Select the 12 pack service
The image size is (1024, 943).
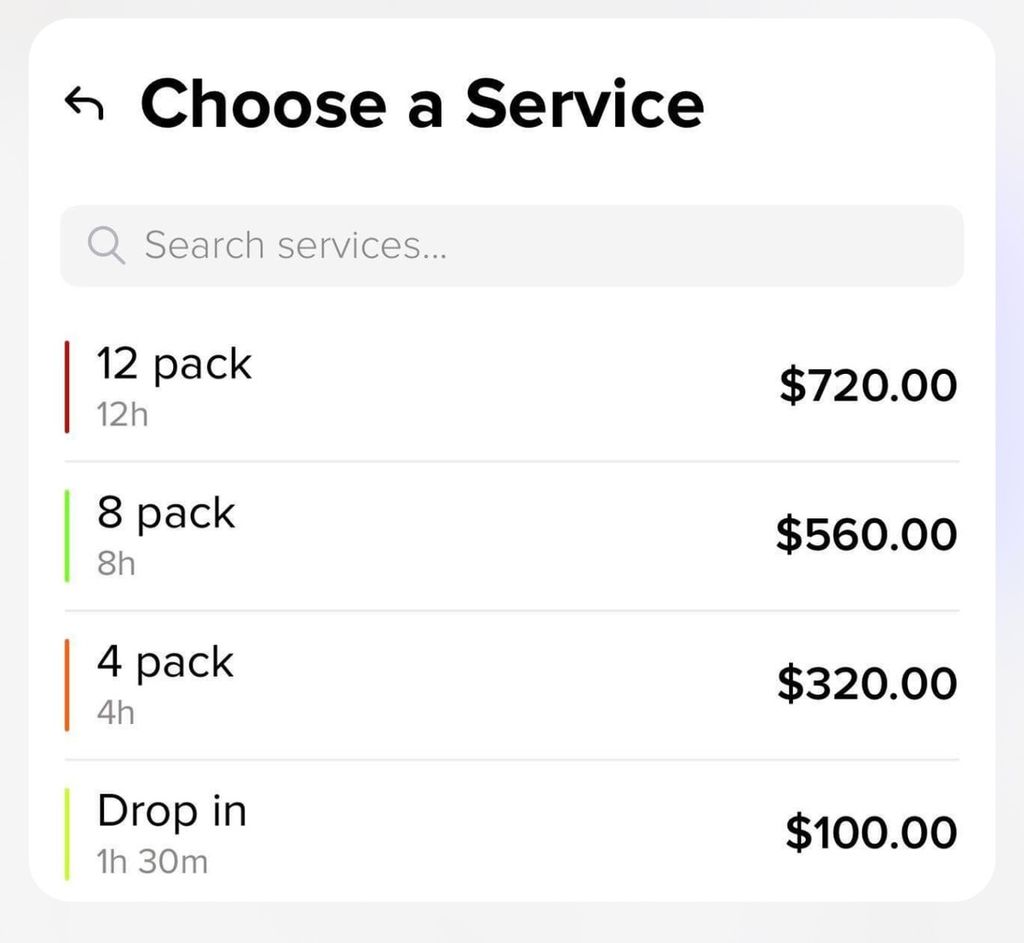511,387
